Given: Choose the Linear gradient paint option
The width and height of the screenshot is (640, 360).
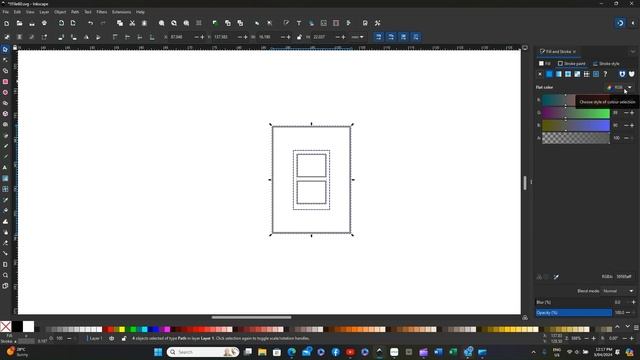Looking at the screenshot, I should point(559,74).
